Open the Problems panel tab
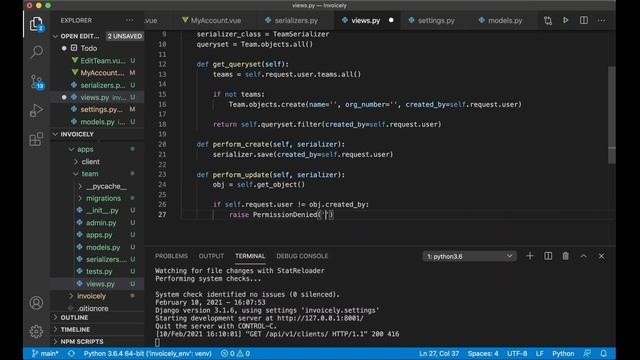This screenshot has height=360, width=640. click(x=171, y=256)
